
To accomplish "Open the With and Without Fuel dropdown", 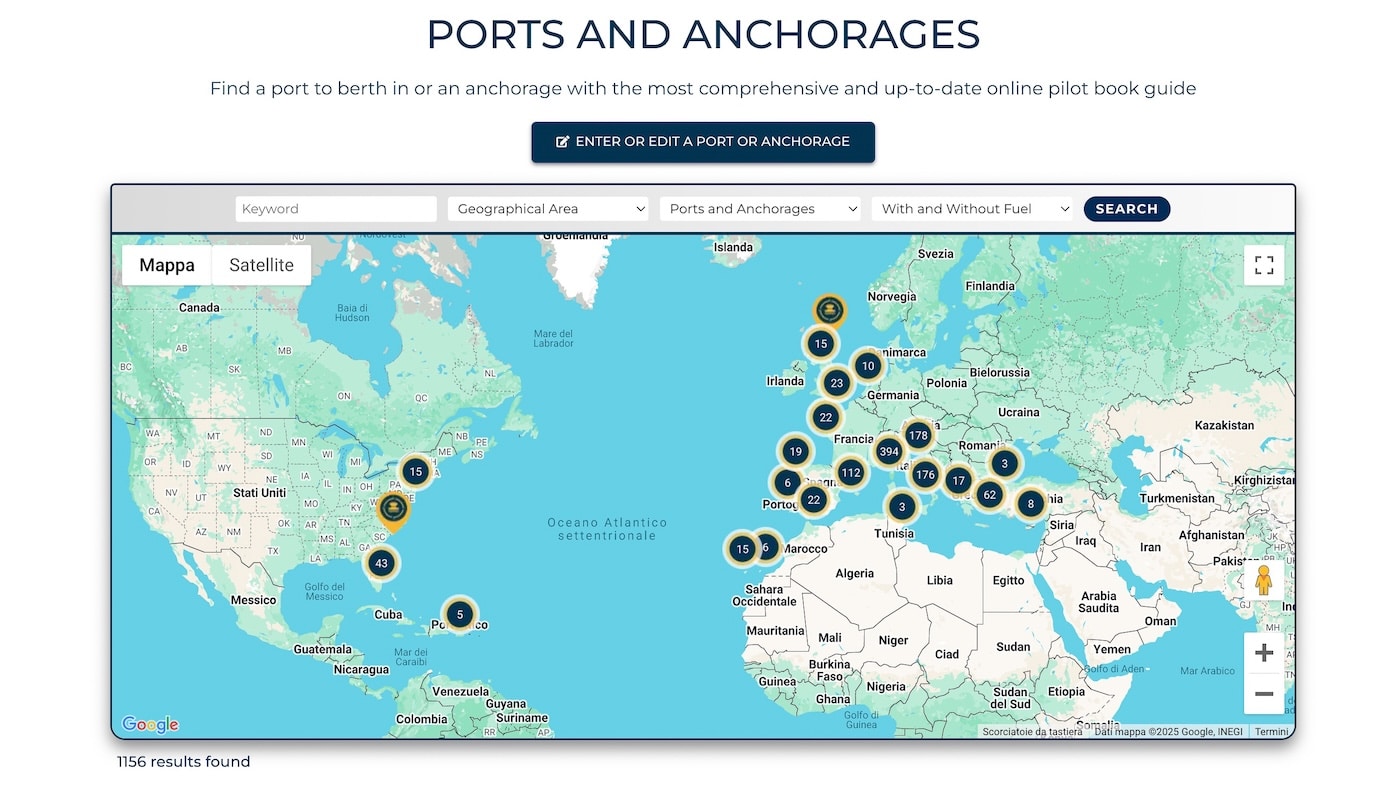I will (972, 209).
